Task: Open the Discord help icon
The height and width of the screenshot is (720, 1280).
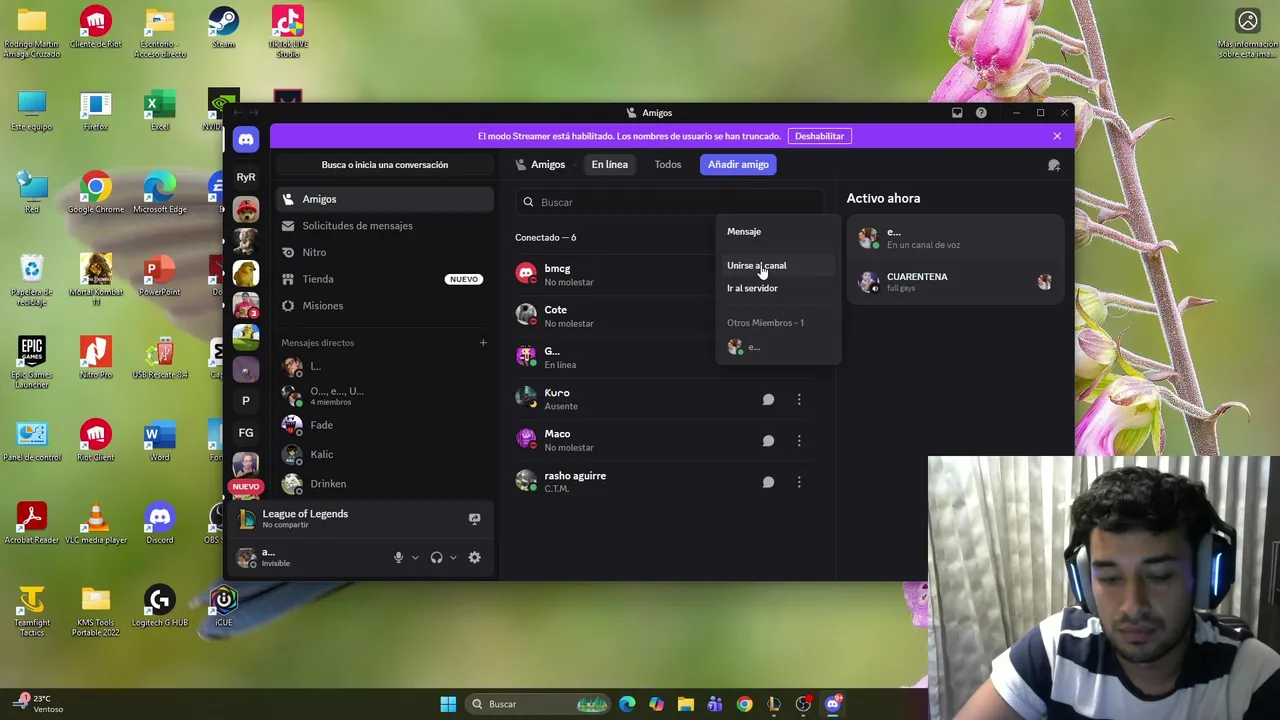Action: click(981, 113)
